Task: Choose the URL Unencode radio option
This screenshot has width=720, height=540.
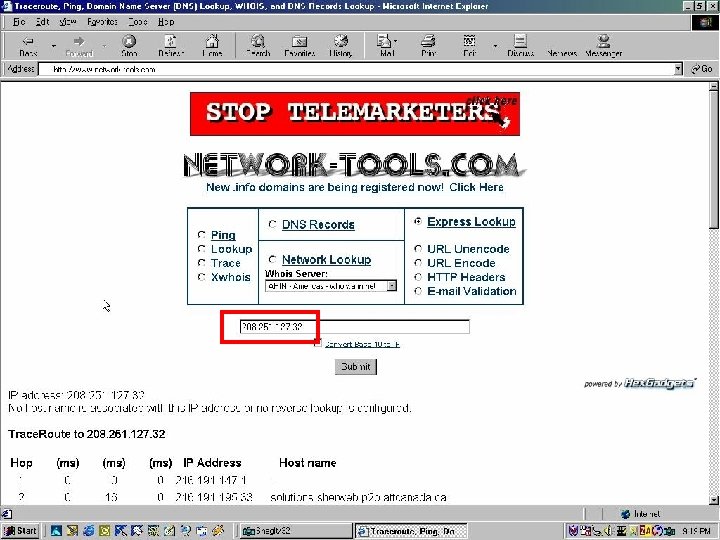Action: [x=418, y=249]
